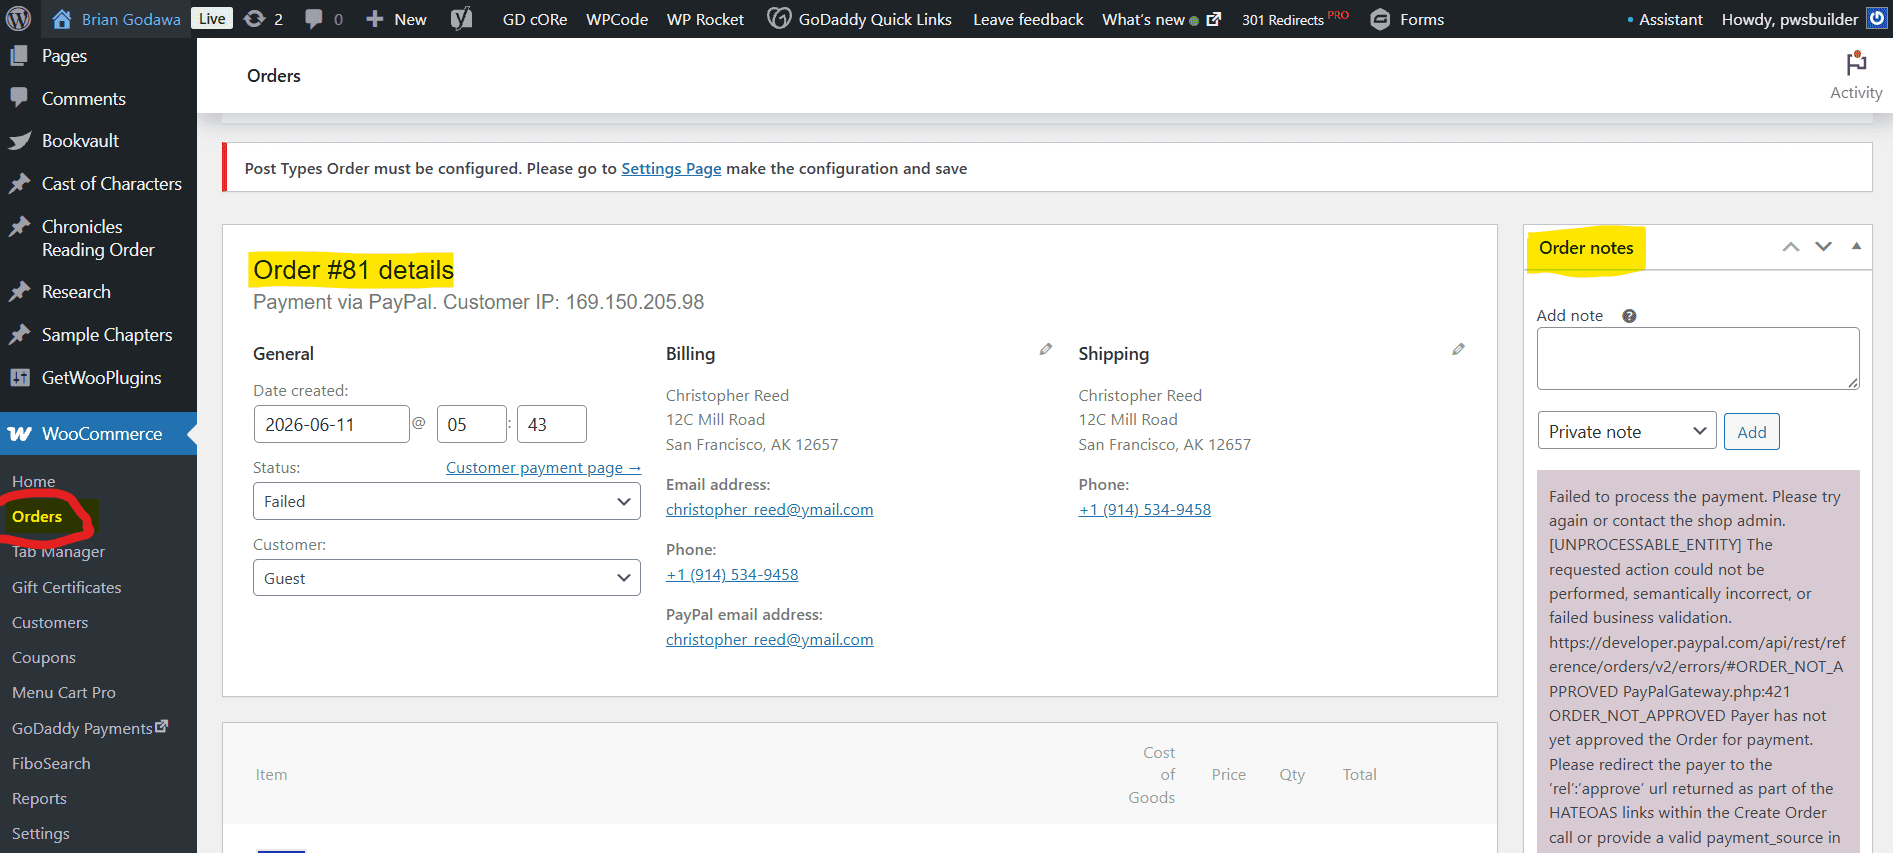
Task: Click the pencil icon to edit Shipping
Action: pyautogui.click(x=1459, y=349)
